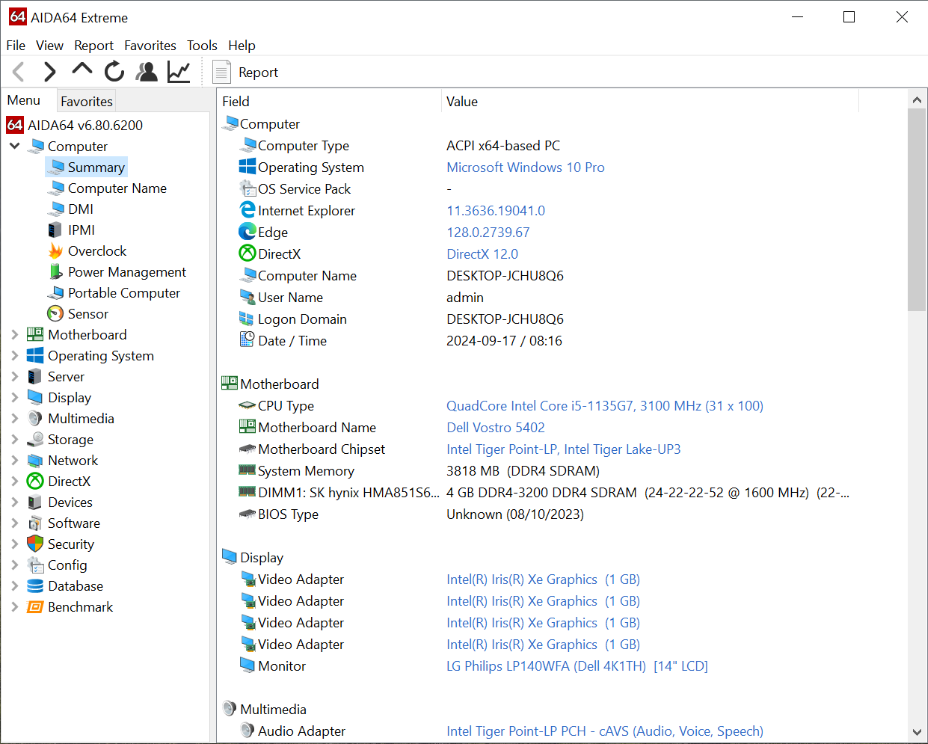Open the Report menu
Image resolution: width=928 pixels, height=744 pixels.
coord(94,45)
